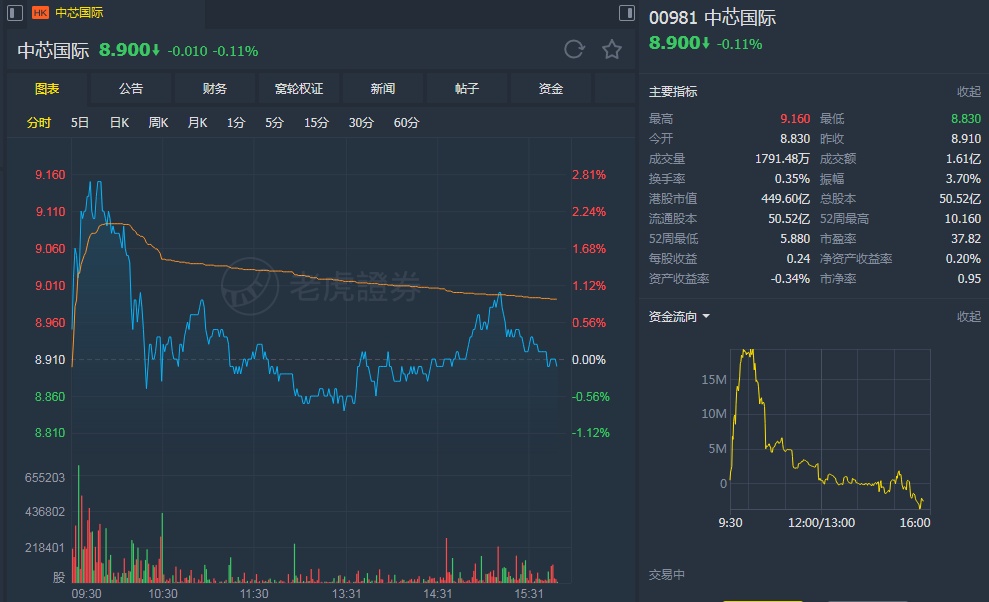Click the 00981 中芯国际 stock title
Screen dimensions: 989x602
(712, 18)
